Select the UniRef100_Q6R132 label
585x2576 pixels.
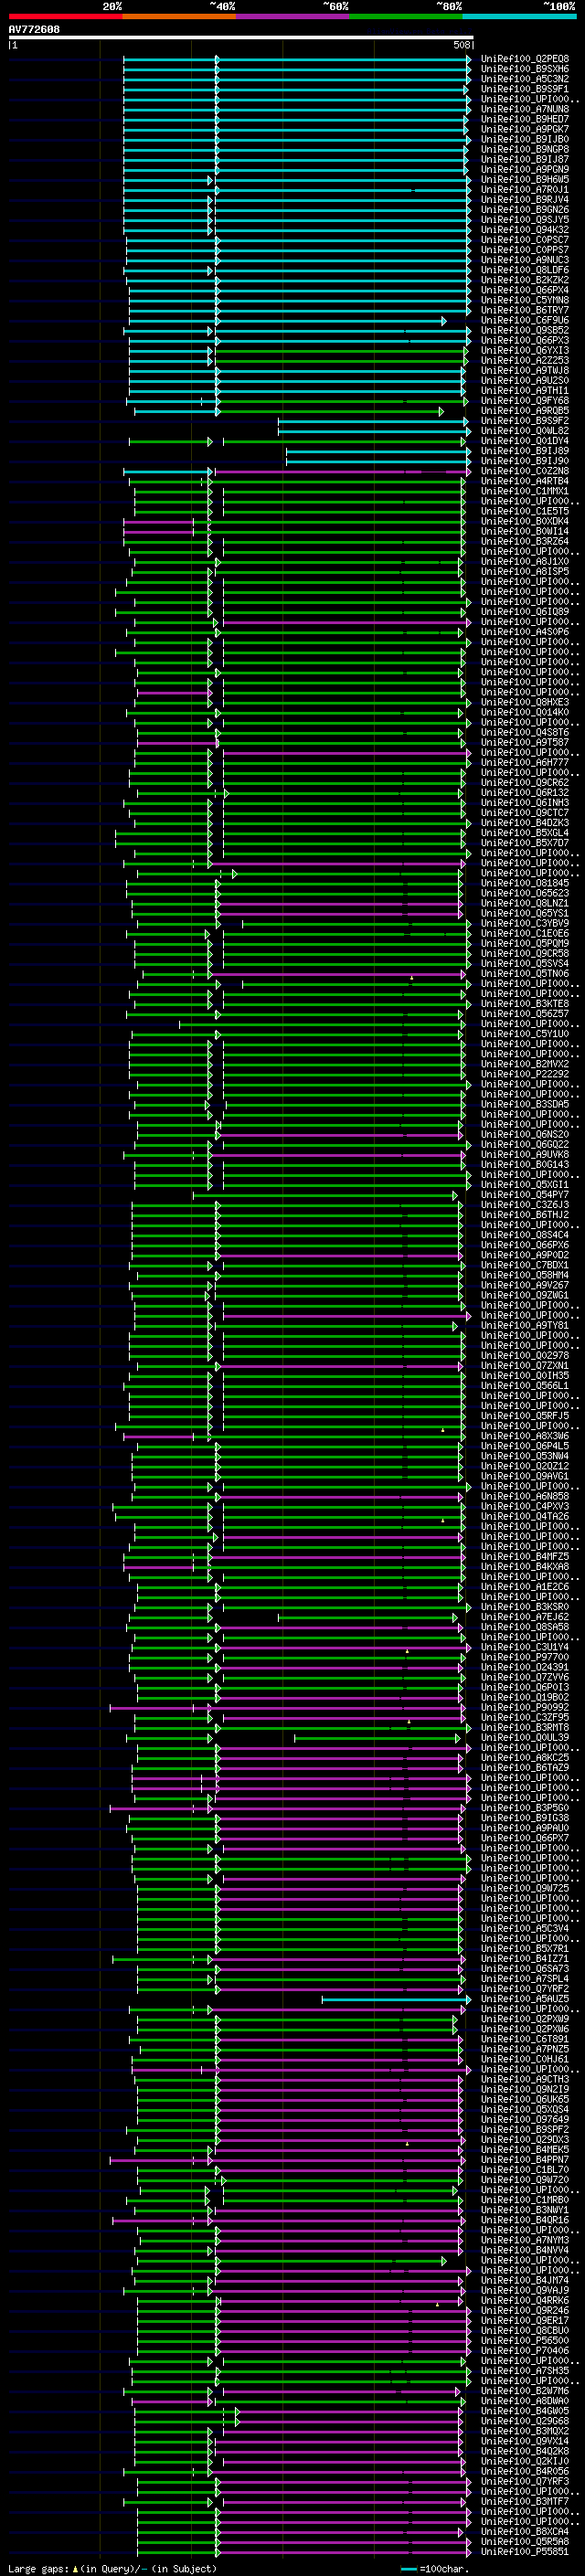(x=525, y=793)
